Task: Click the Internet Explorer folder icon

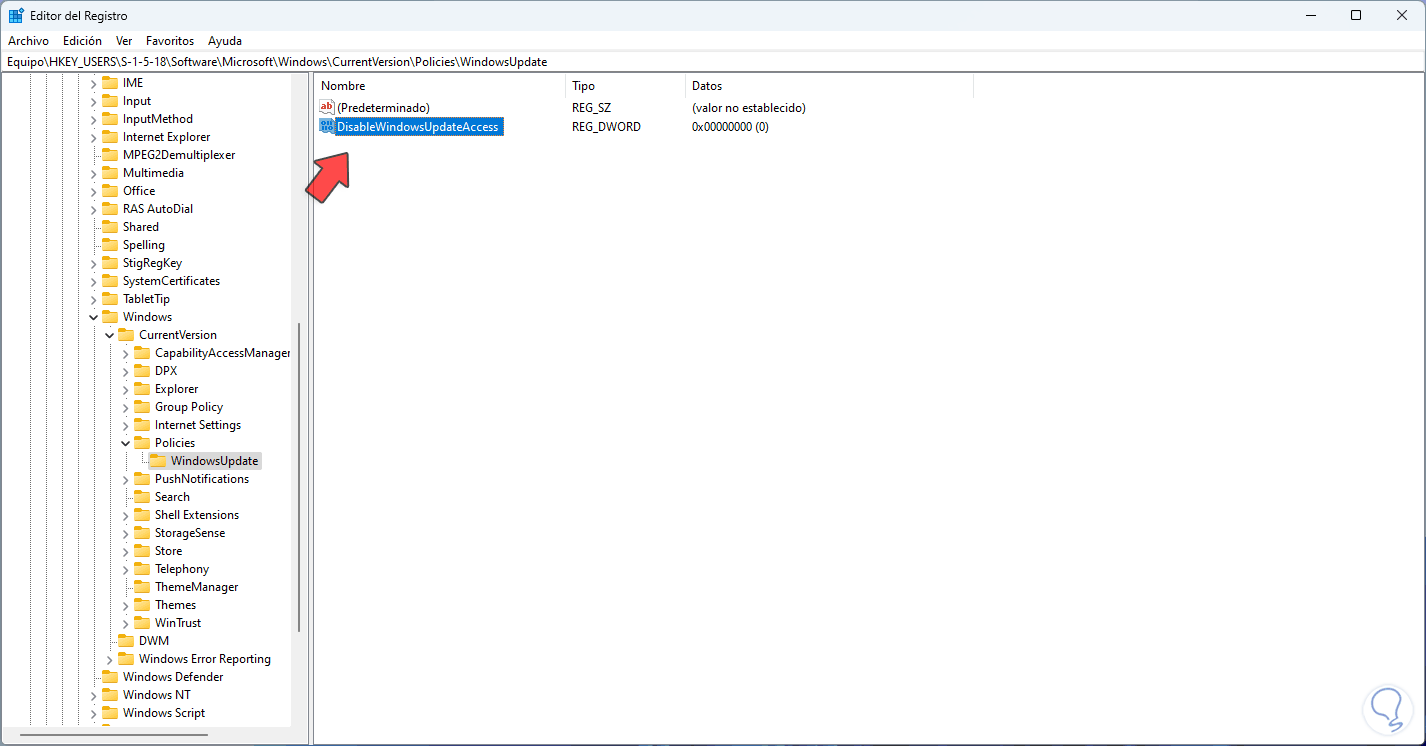Action: pyautogui.click(x=110, y=137)
